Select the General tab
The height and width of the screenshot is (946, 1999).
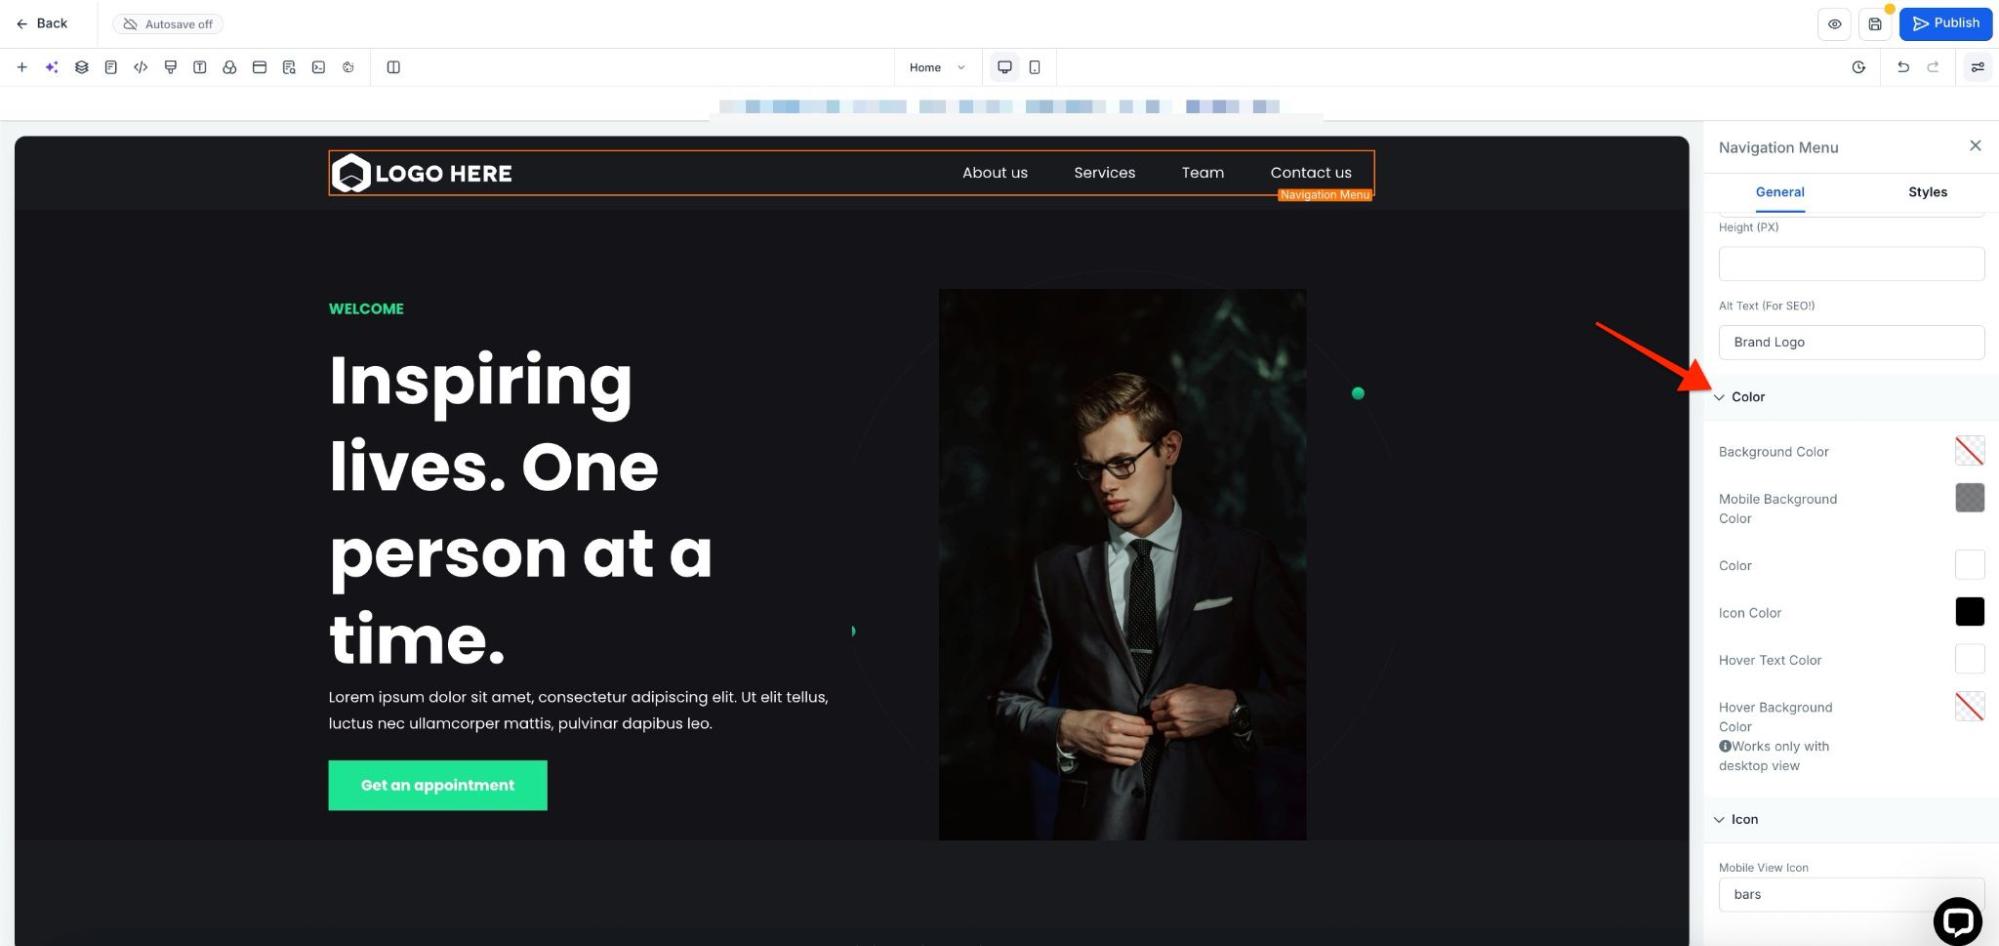[x=1779, y=192]
